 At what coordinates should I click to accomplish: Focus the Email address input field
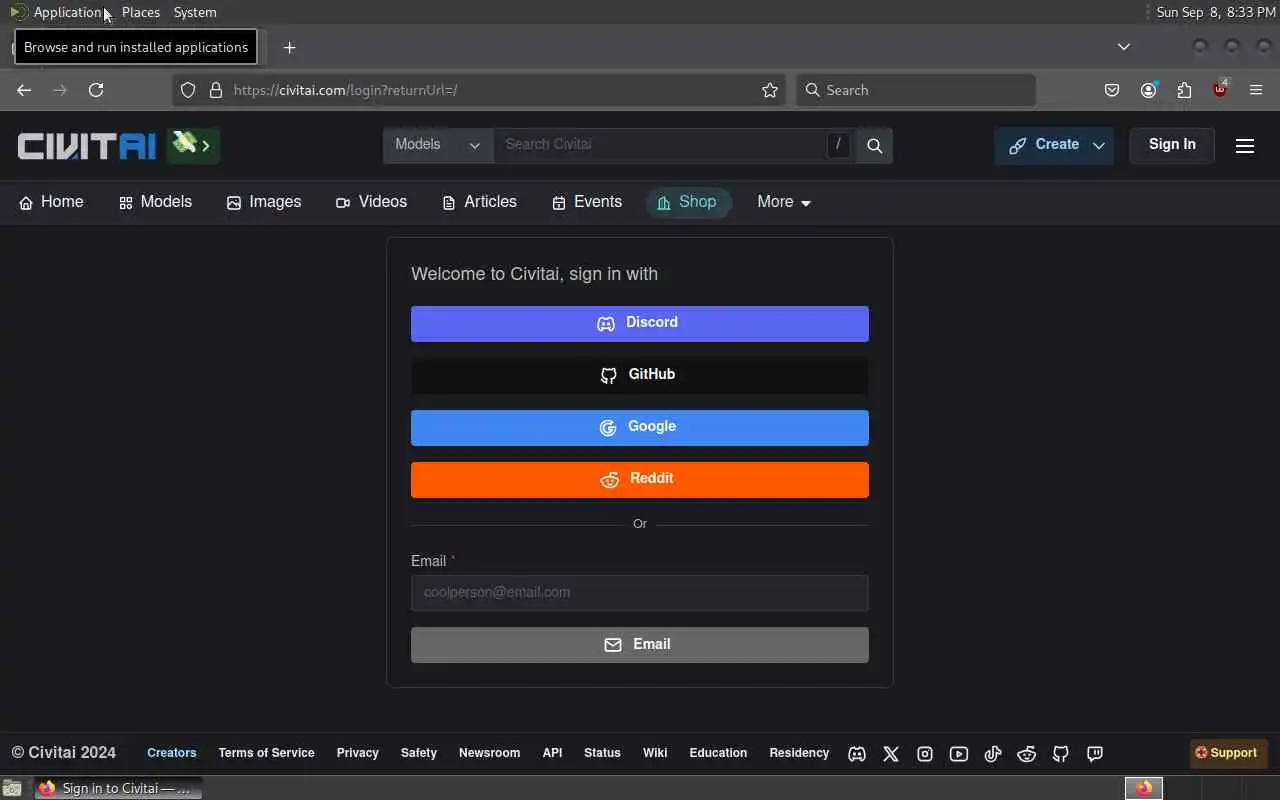point(640,593)
